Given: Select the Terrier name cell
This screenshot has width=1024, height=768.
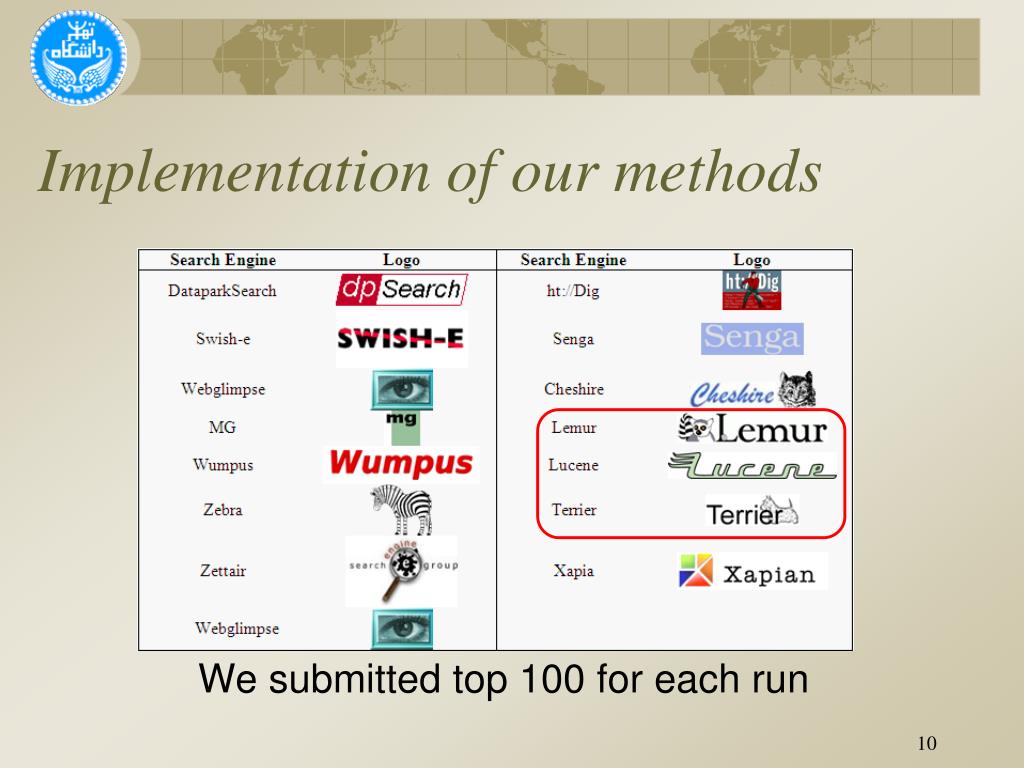Looking at the screenshot, I should (574, 509).
